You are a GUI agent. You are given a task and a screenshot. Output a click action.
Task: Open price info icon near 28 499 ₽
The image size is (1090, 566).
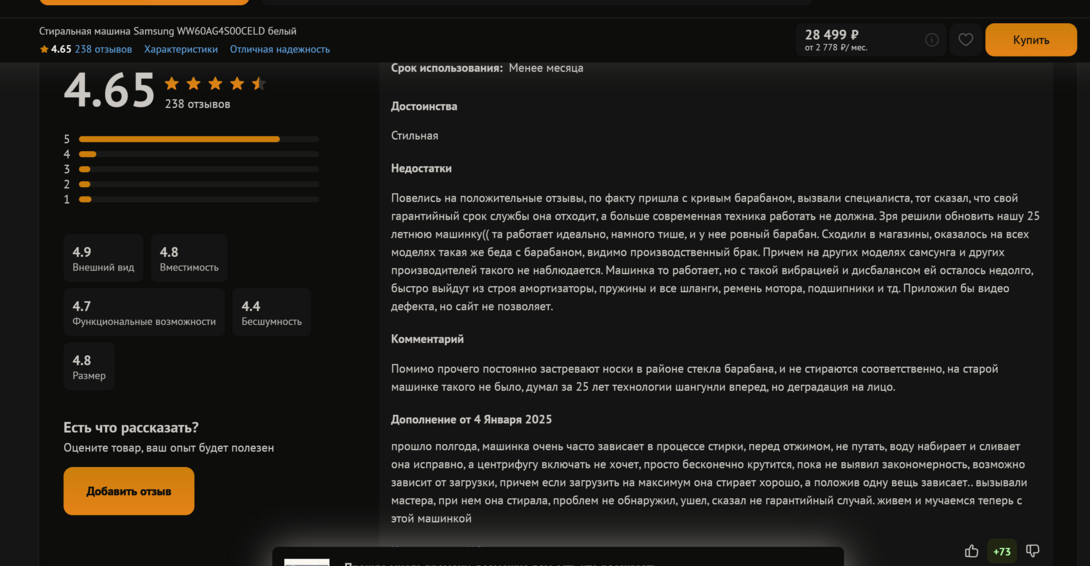(932, 40)
